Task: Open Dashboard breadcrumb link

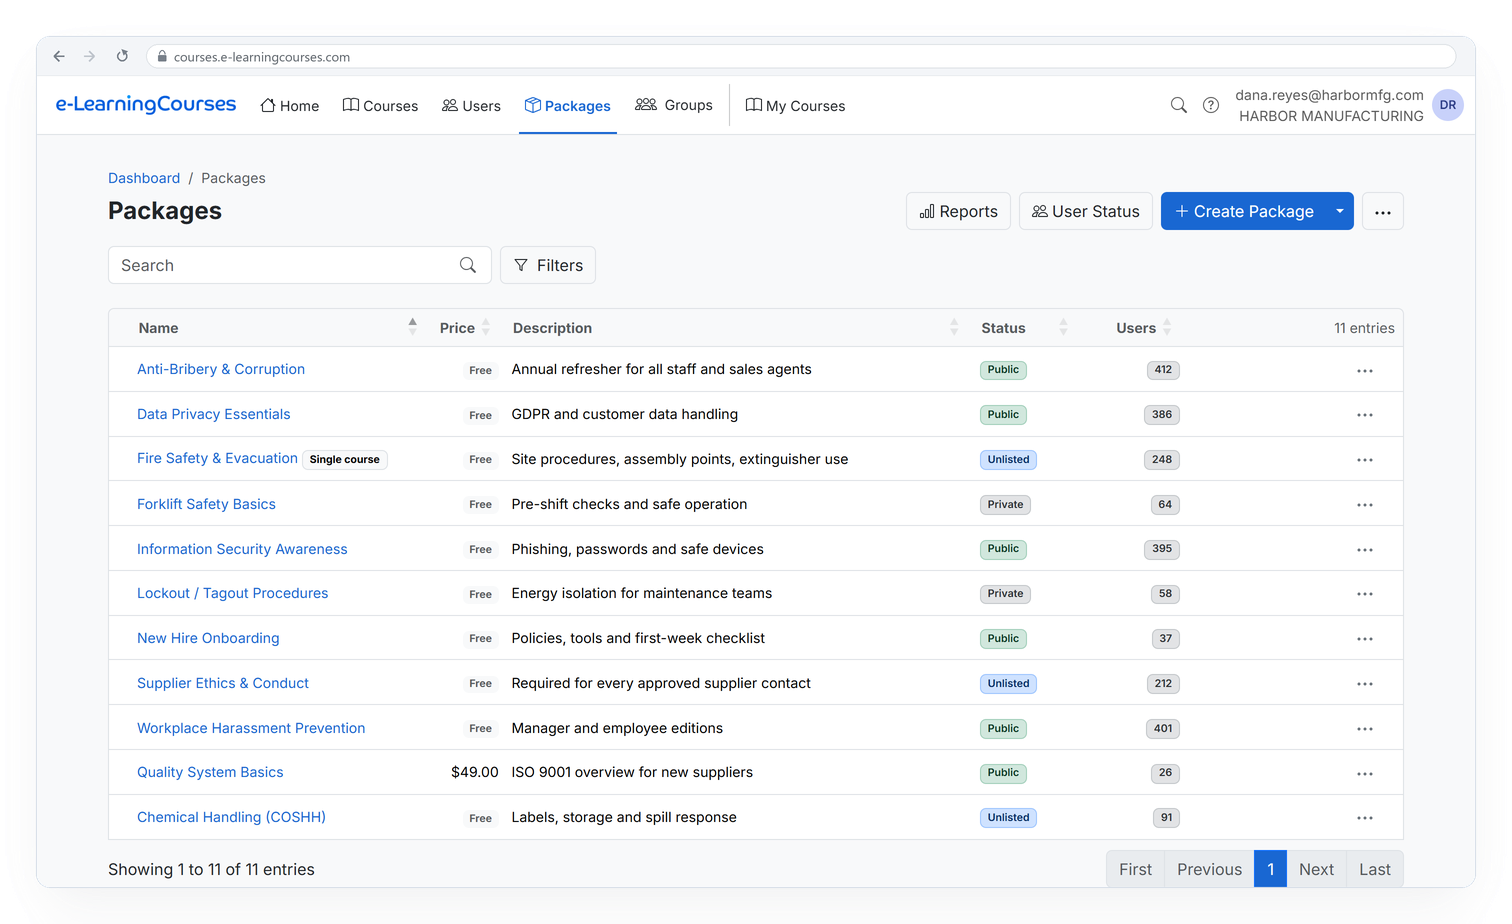Action: pyautogui.click(x=144, y=178)
